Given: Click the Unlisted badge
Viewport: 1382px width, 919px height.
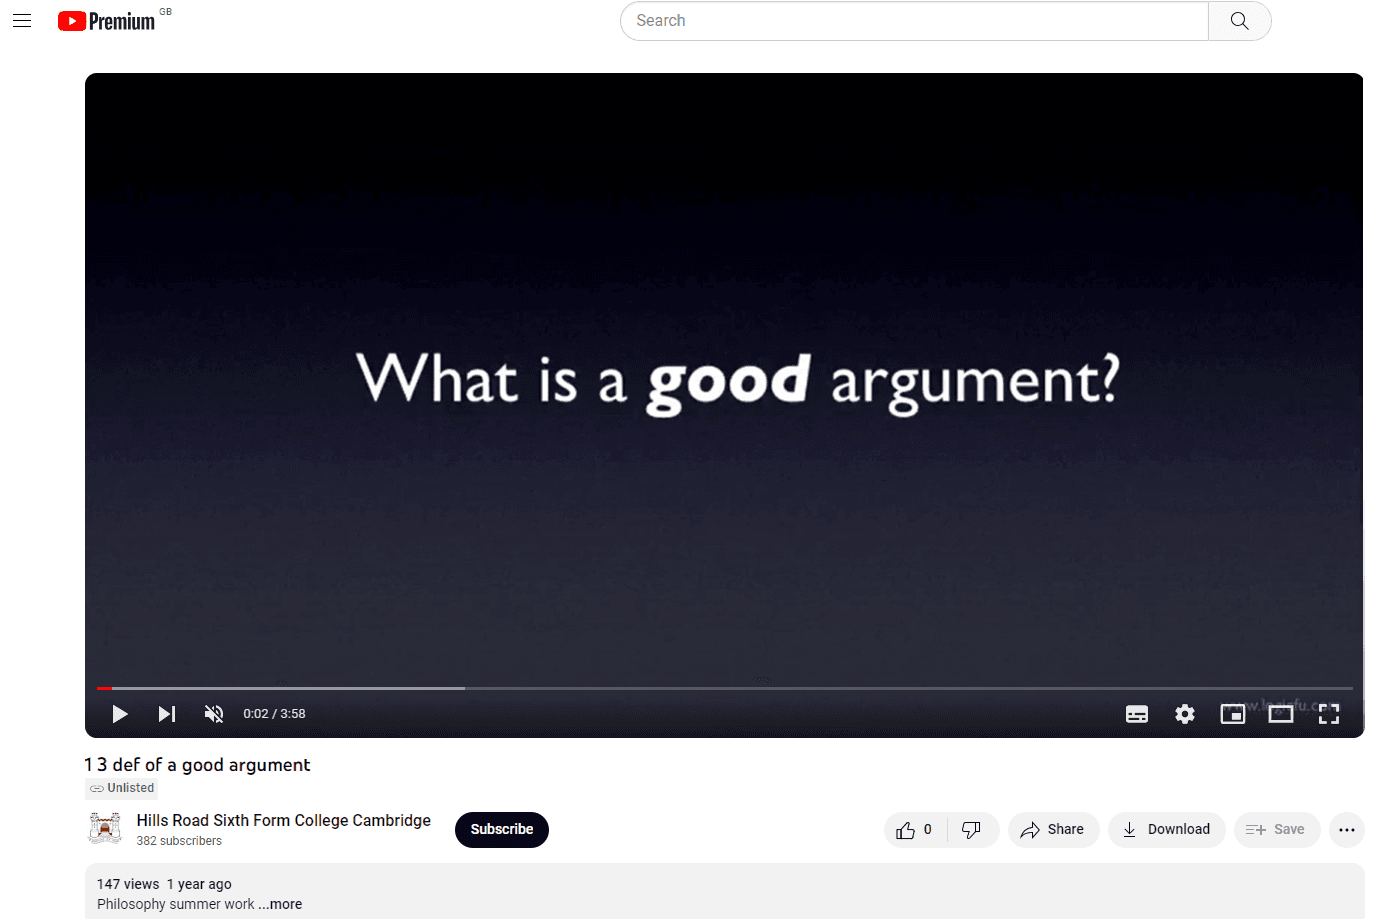Looking at the screenshot, I should click(x=122, y=788).
